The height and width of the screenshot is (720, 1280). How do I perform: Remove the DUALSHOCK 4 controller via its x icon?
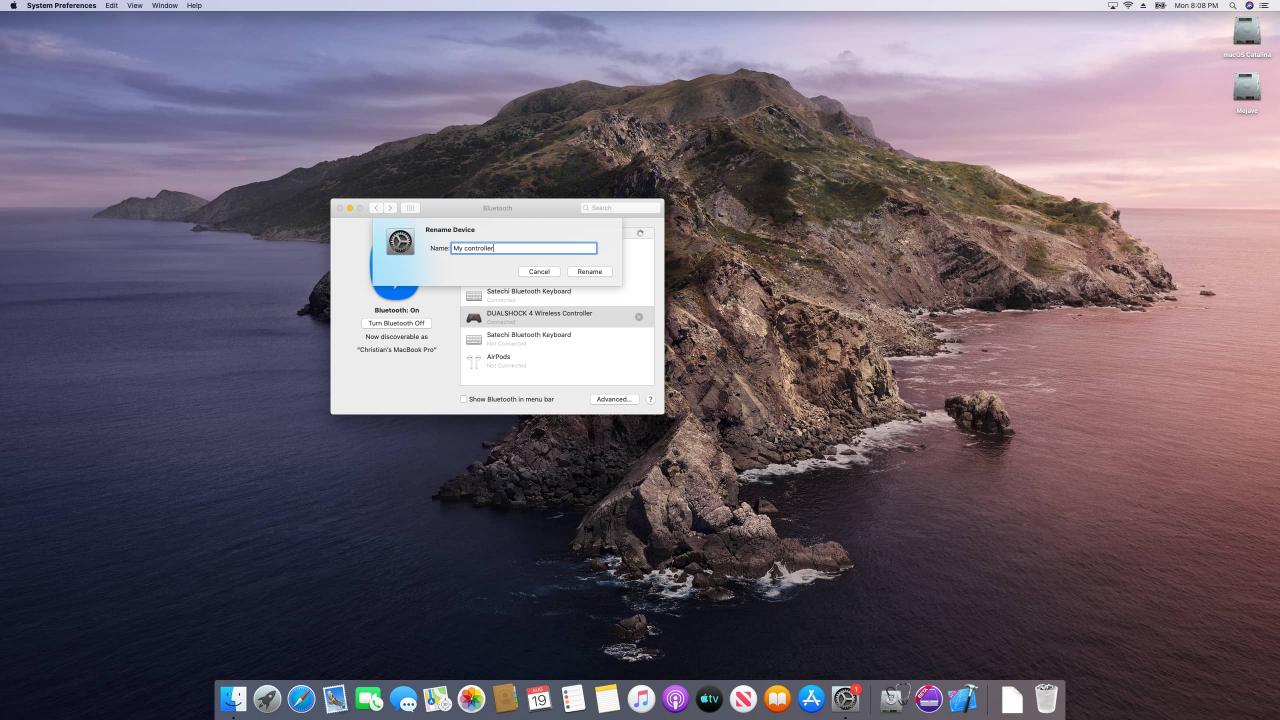tap(639, 317)
